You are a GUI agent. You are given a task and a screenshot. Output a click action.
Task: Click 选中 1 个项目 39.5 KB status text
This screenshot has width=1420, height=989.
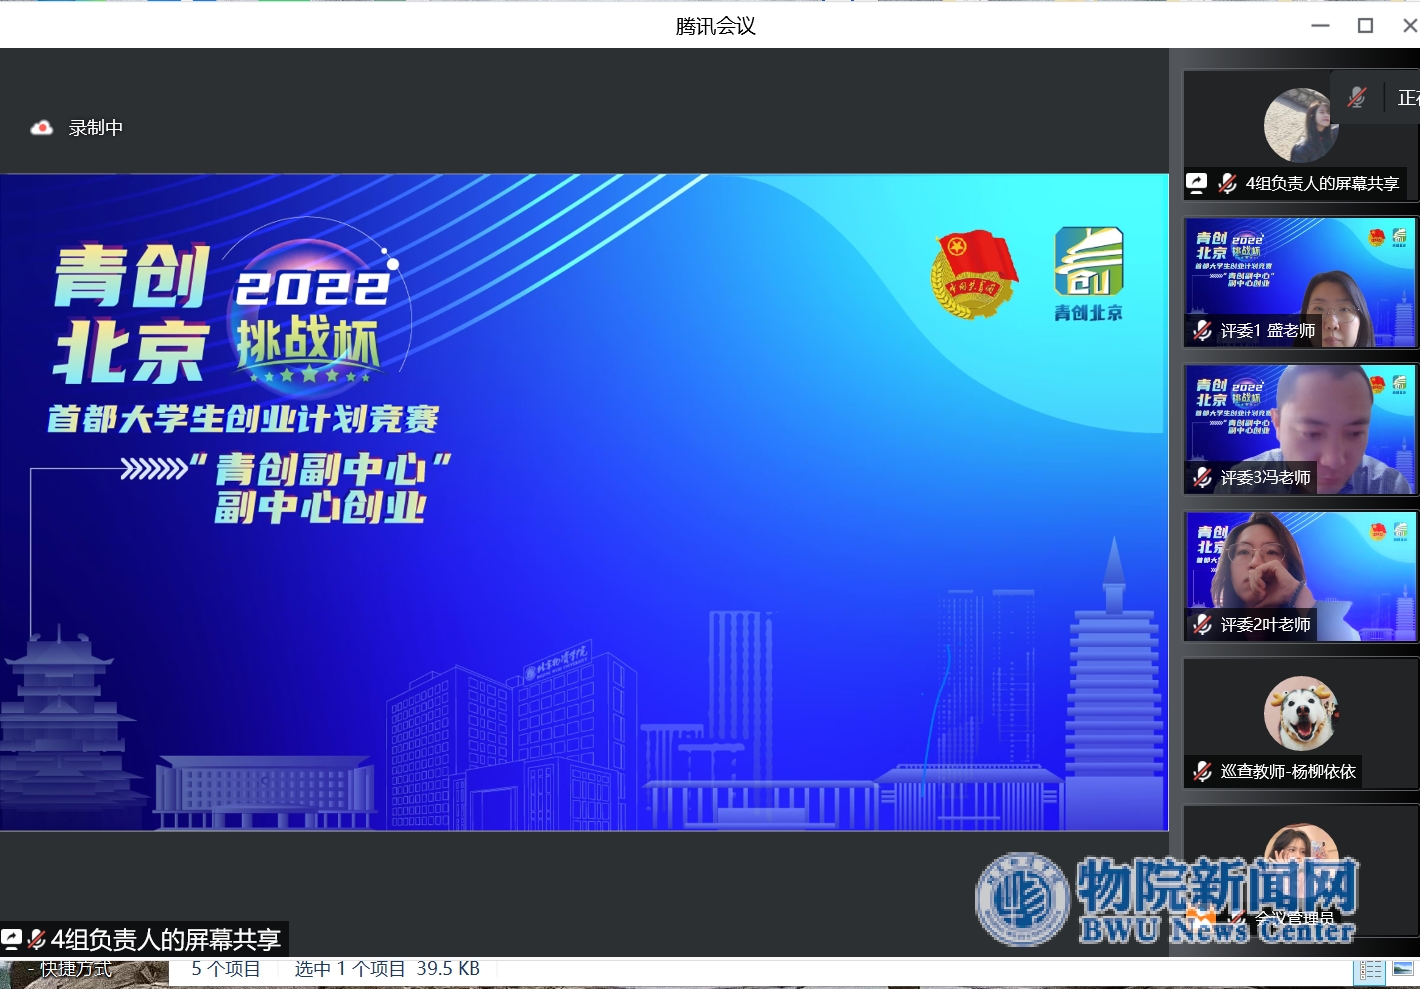(387, 969)
